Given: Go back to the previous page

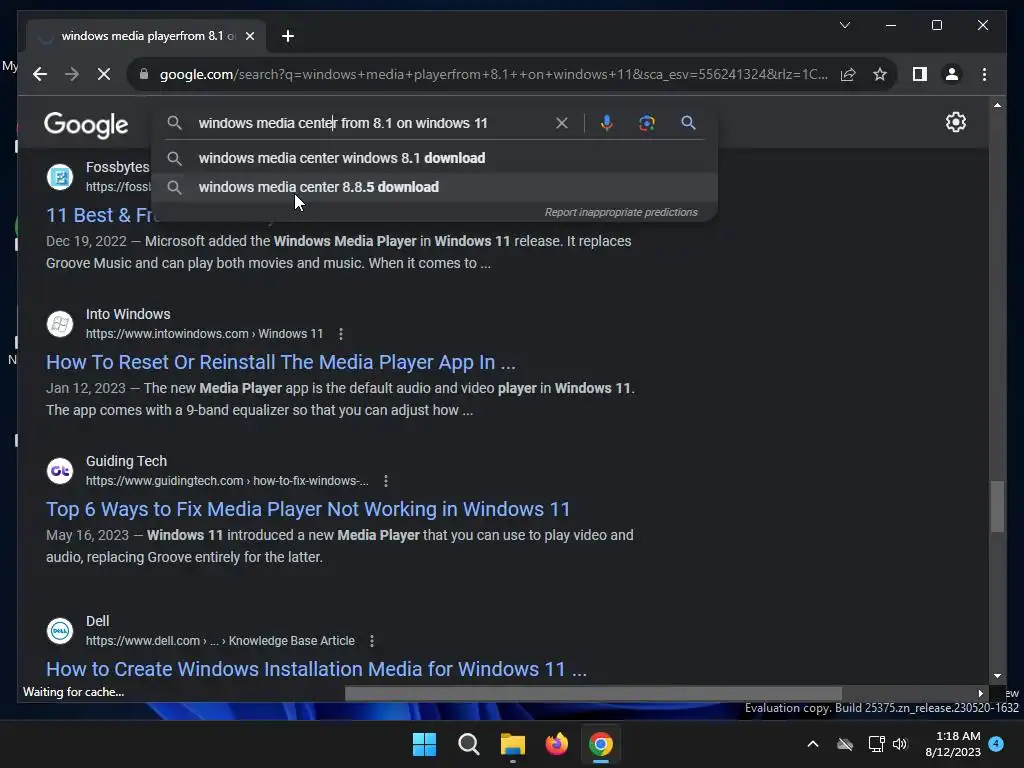Looking at the screenshot, I should [x=40, y=74].
